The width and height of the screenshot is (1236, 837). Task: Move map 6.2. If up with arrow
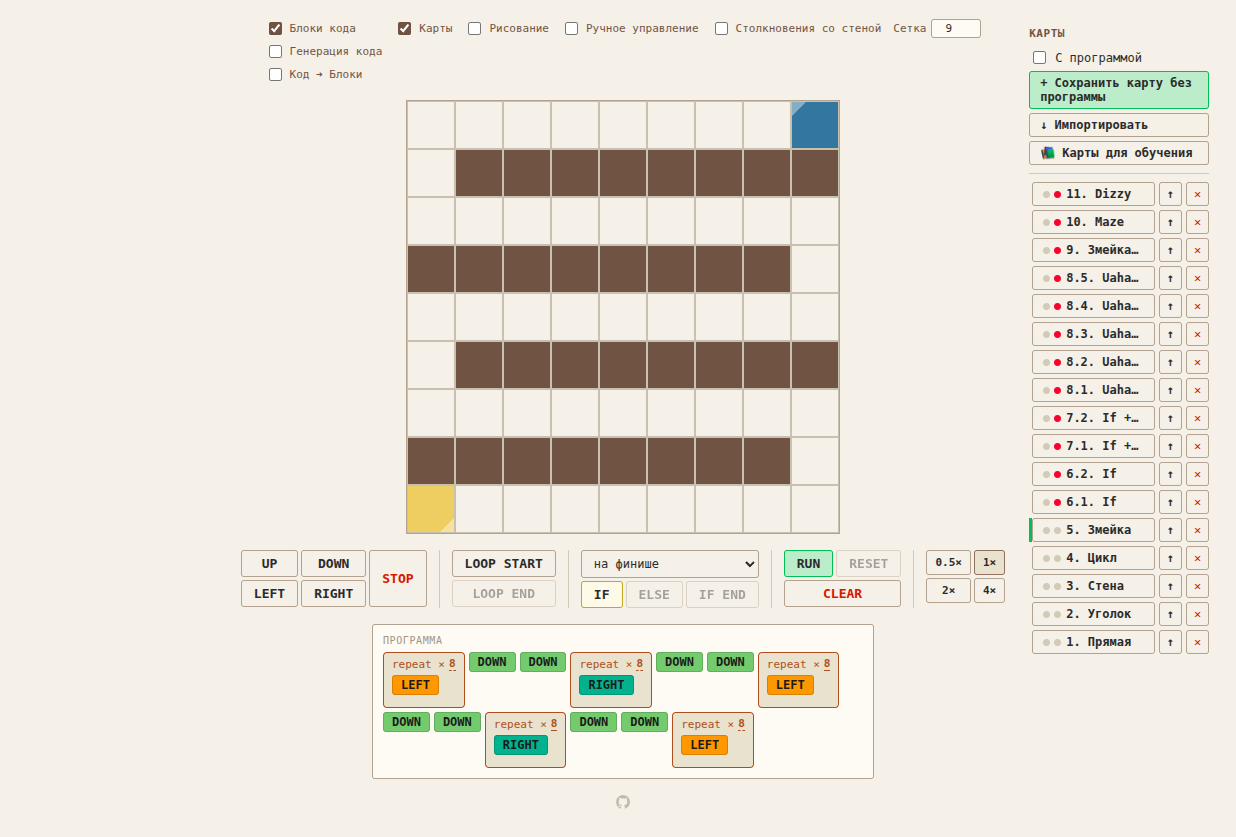(x=1170, y=474)
